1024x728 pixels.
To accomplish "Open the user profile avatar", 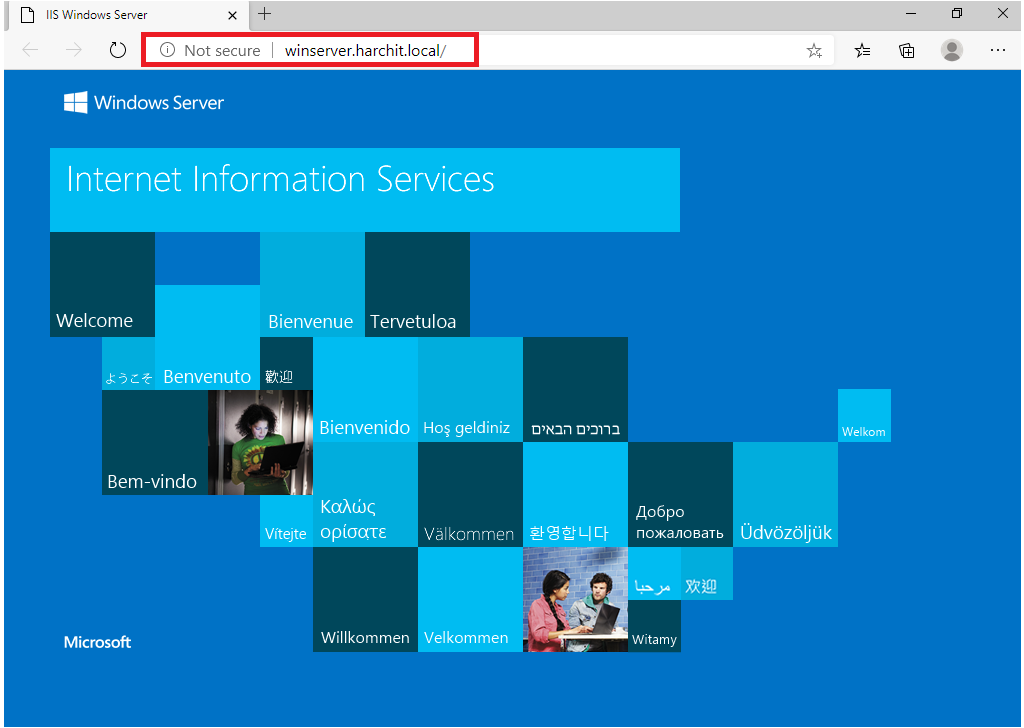I will pyautogui.click(x=952, y=50).
